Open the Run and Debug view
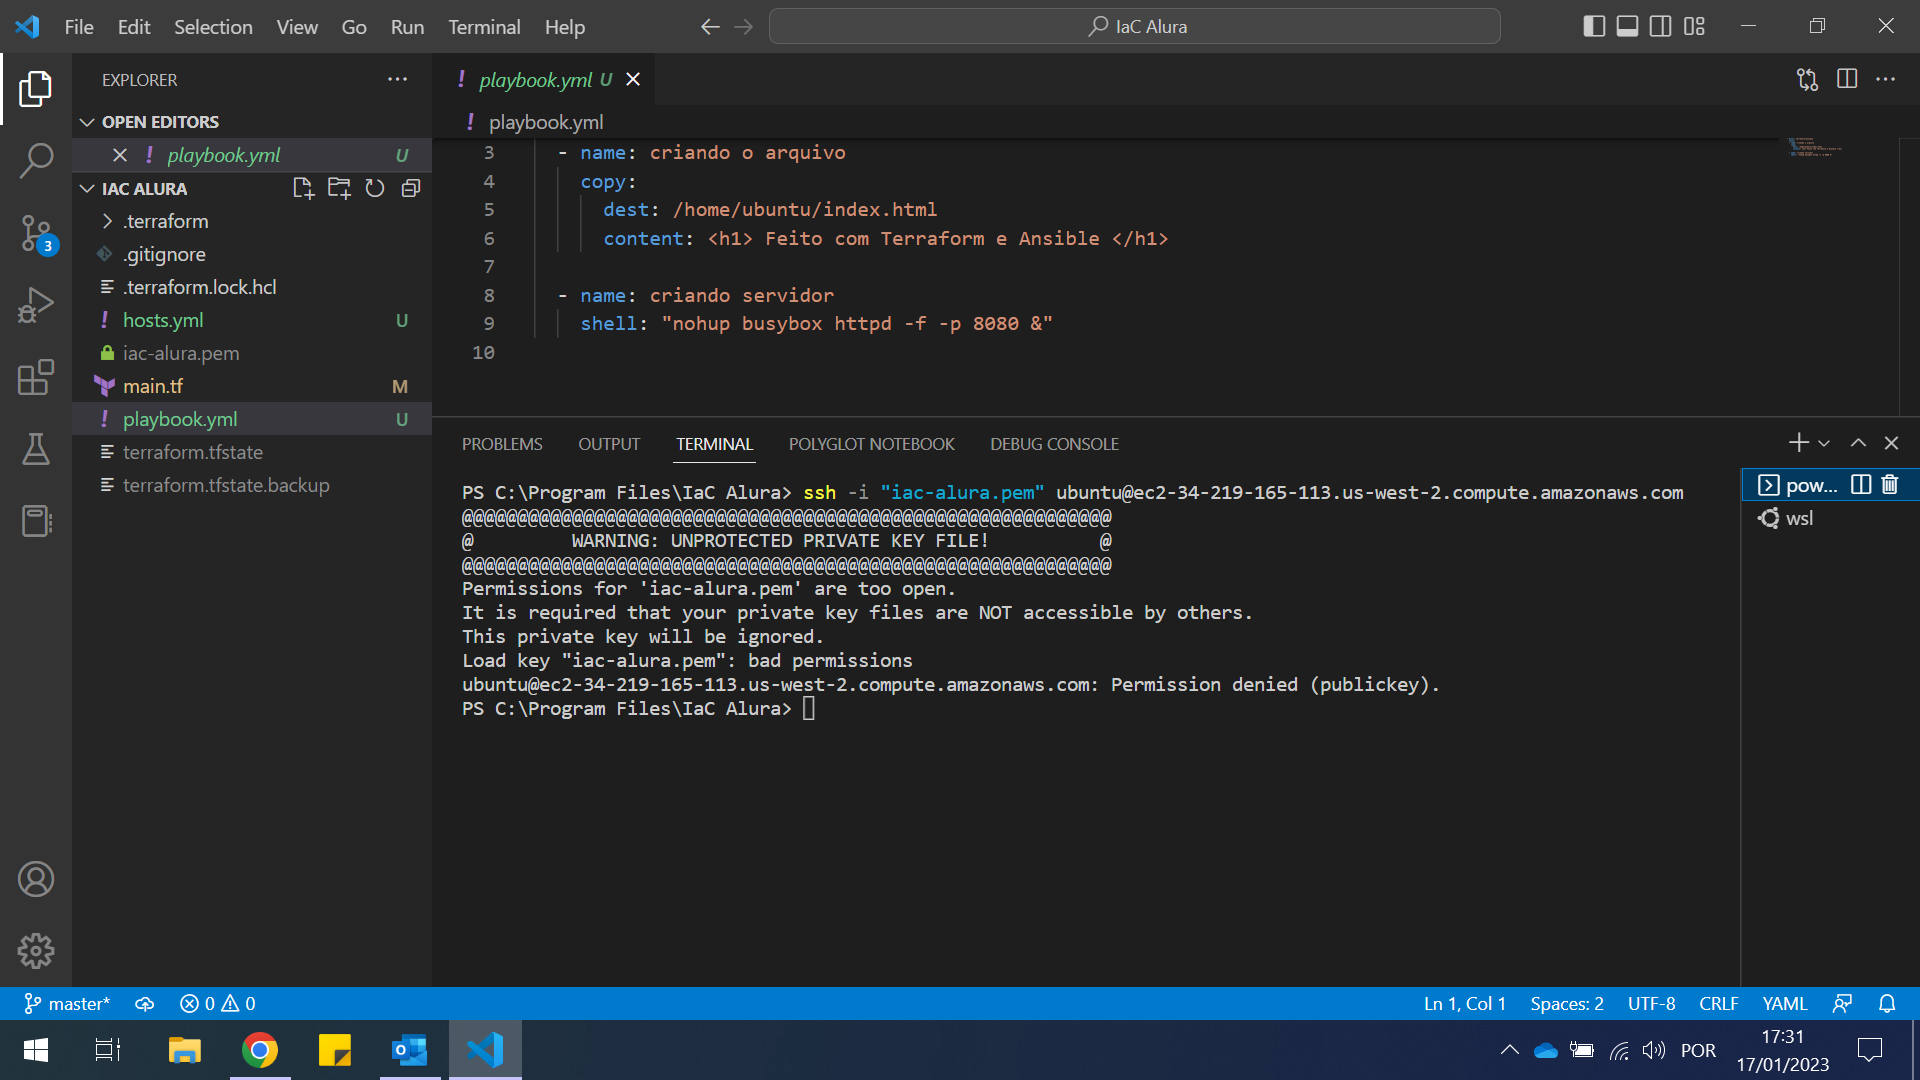The width and height of the screenshot is (1920, 1080). [36, 305]
